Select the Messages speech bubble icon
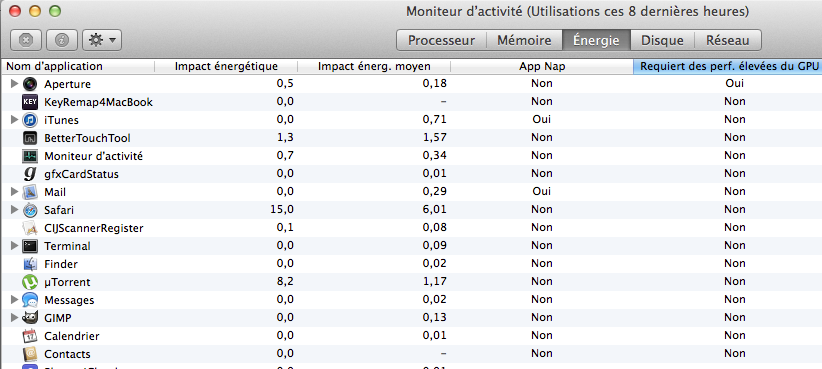The image size is (822, 369). tap(30, 300)
